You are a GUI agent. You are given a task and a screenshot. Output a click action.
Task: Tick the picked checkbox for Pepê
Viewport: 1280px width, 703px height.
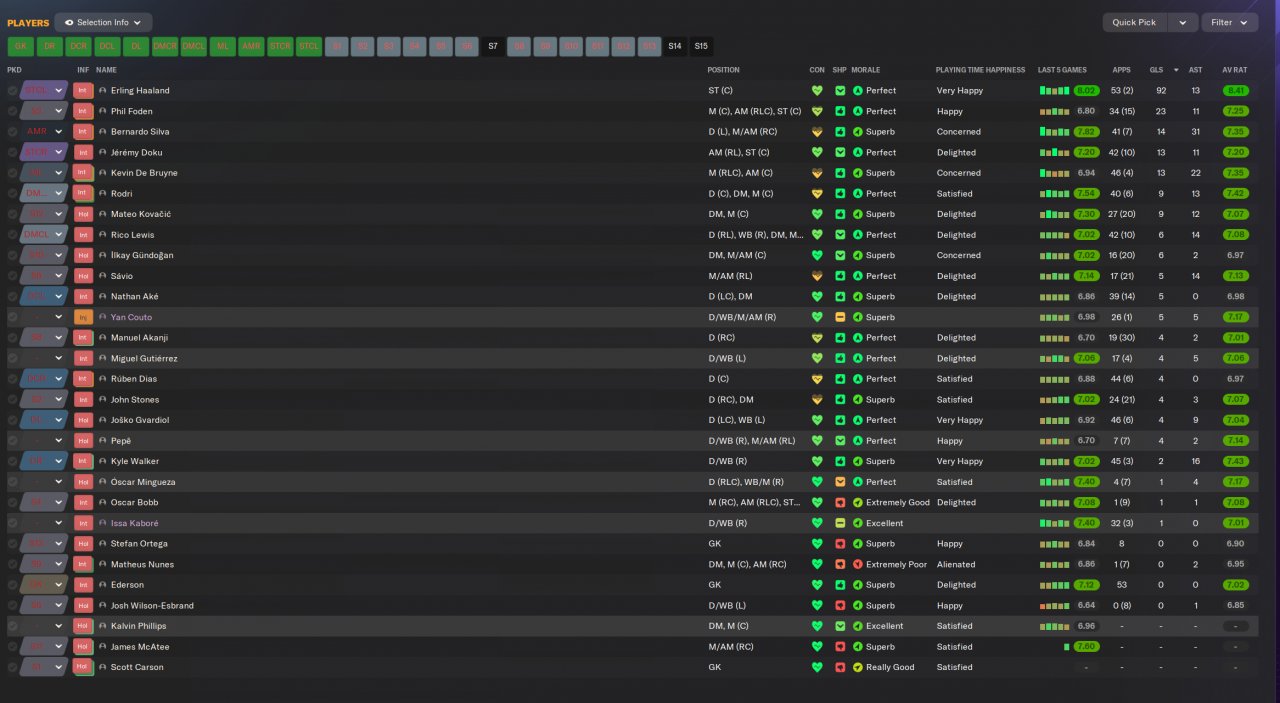click(x=13, y=441)
